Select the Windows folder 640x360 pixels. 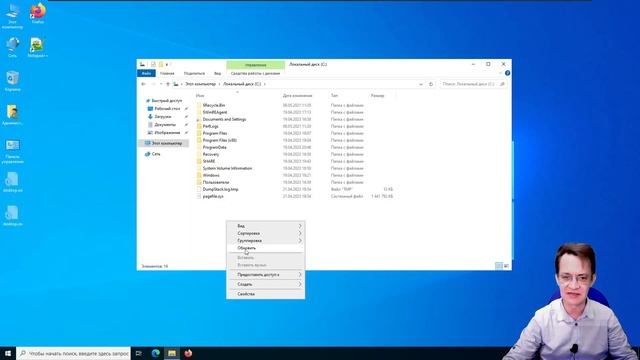click(211, 175)
